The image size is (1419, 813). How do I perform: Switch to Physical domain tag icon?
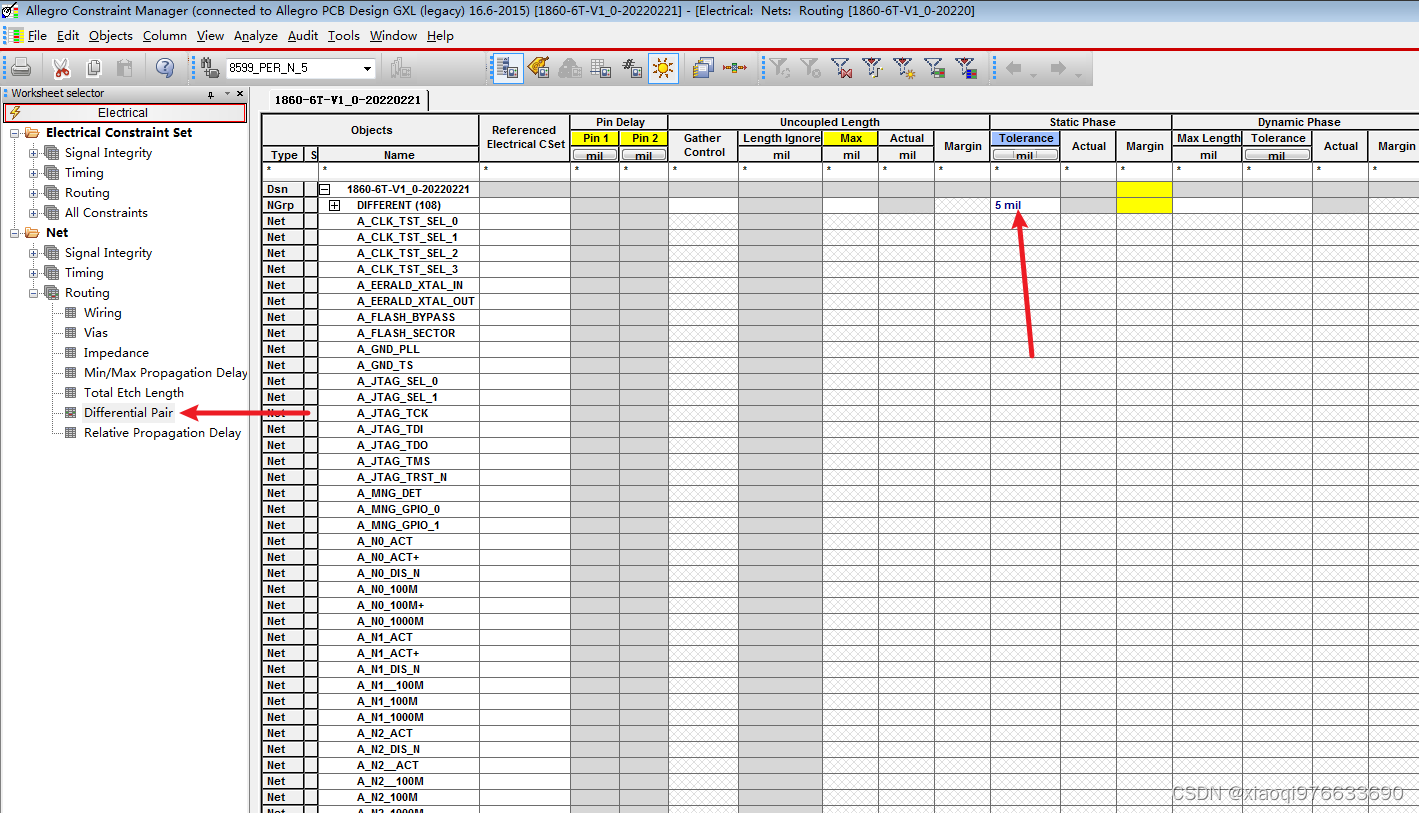click(x=539, y=68)
